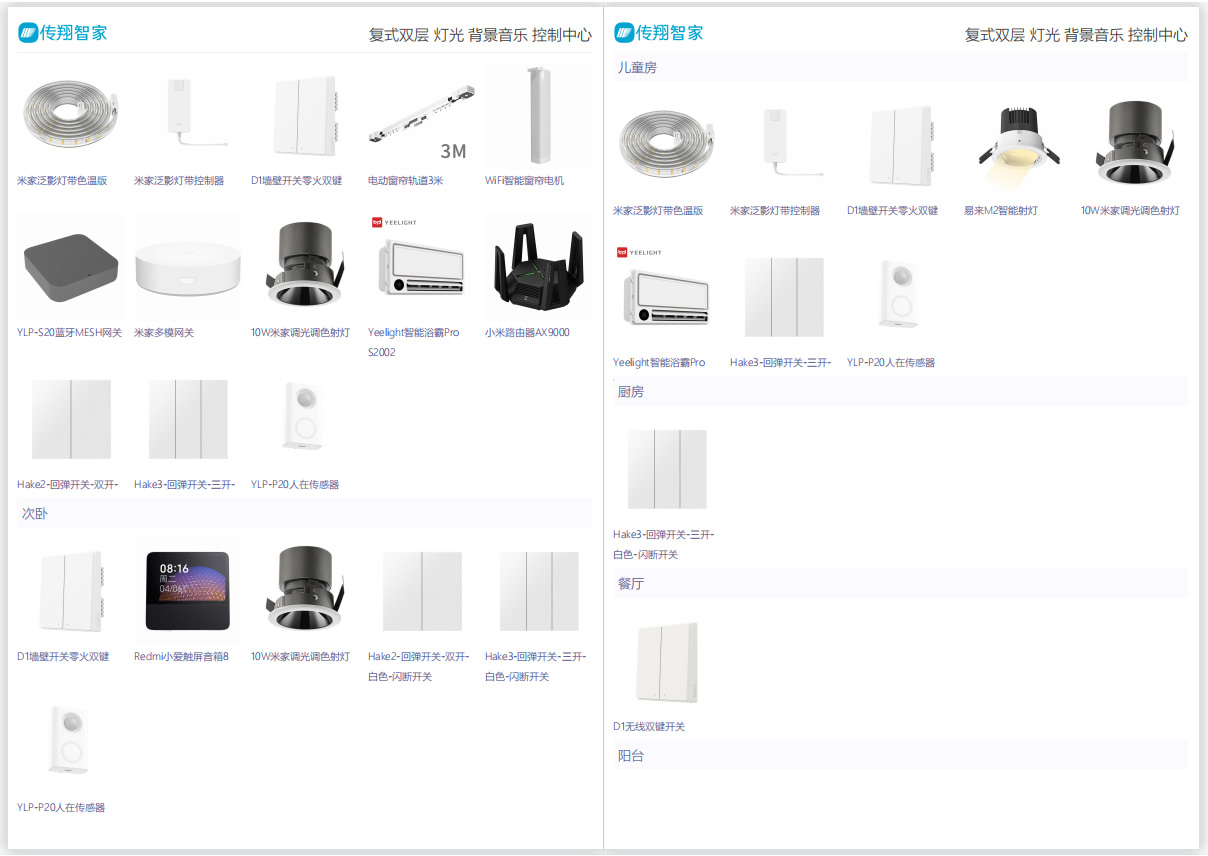Screen dimensions: 1208x856
Task: Select the Hake2 double switch image in 次卧
Action: tap(421, 590)
